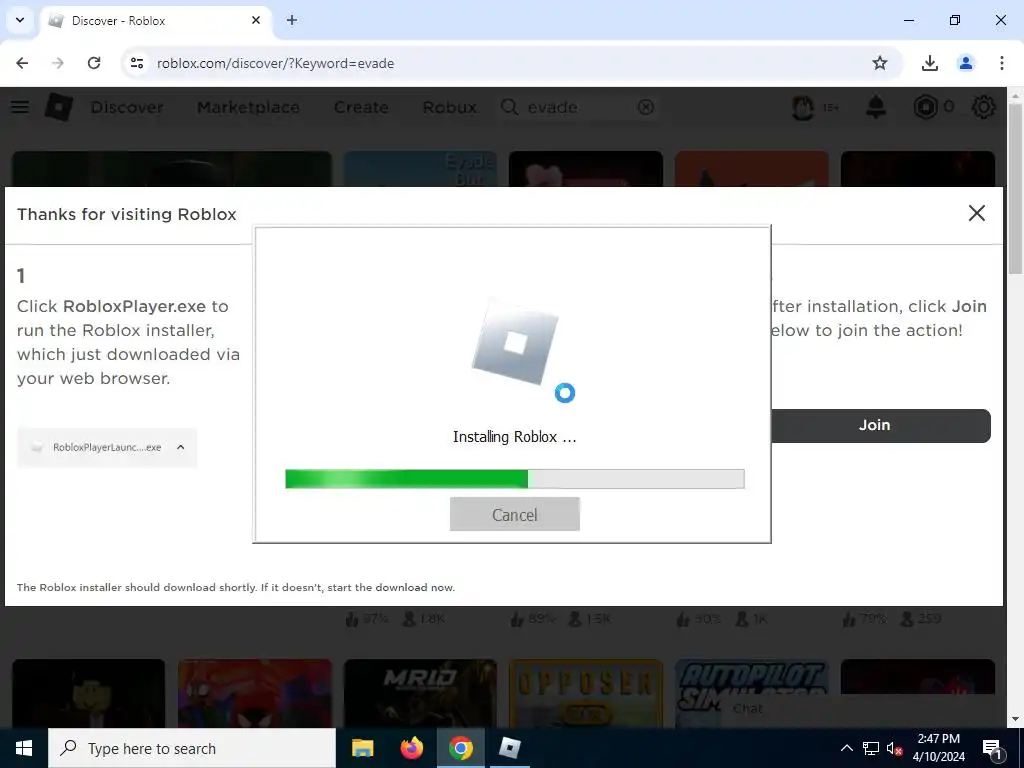1024x768 pixels.
Task: Open Roblox notifications bell
Action: coord(876,107)
